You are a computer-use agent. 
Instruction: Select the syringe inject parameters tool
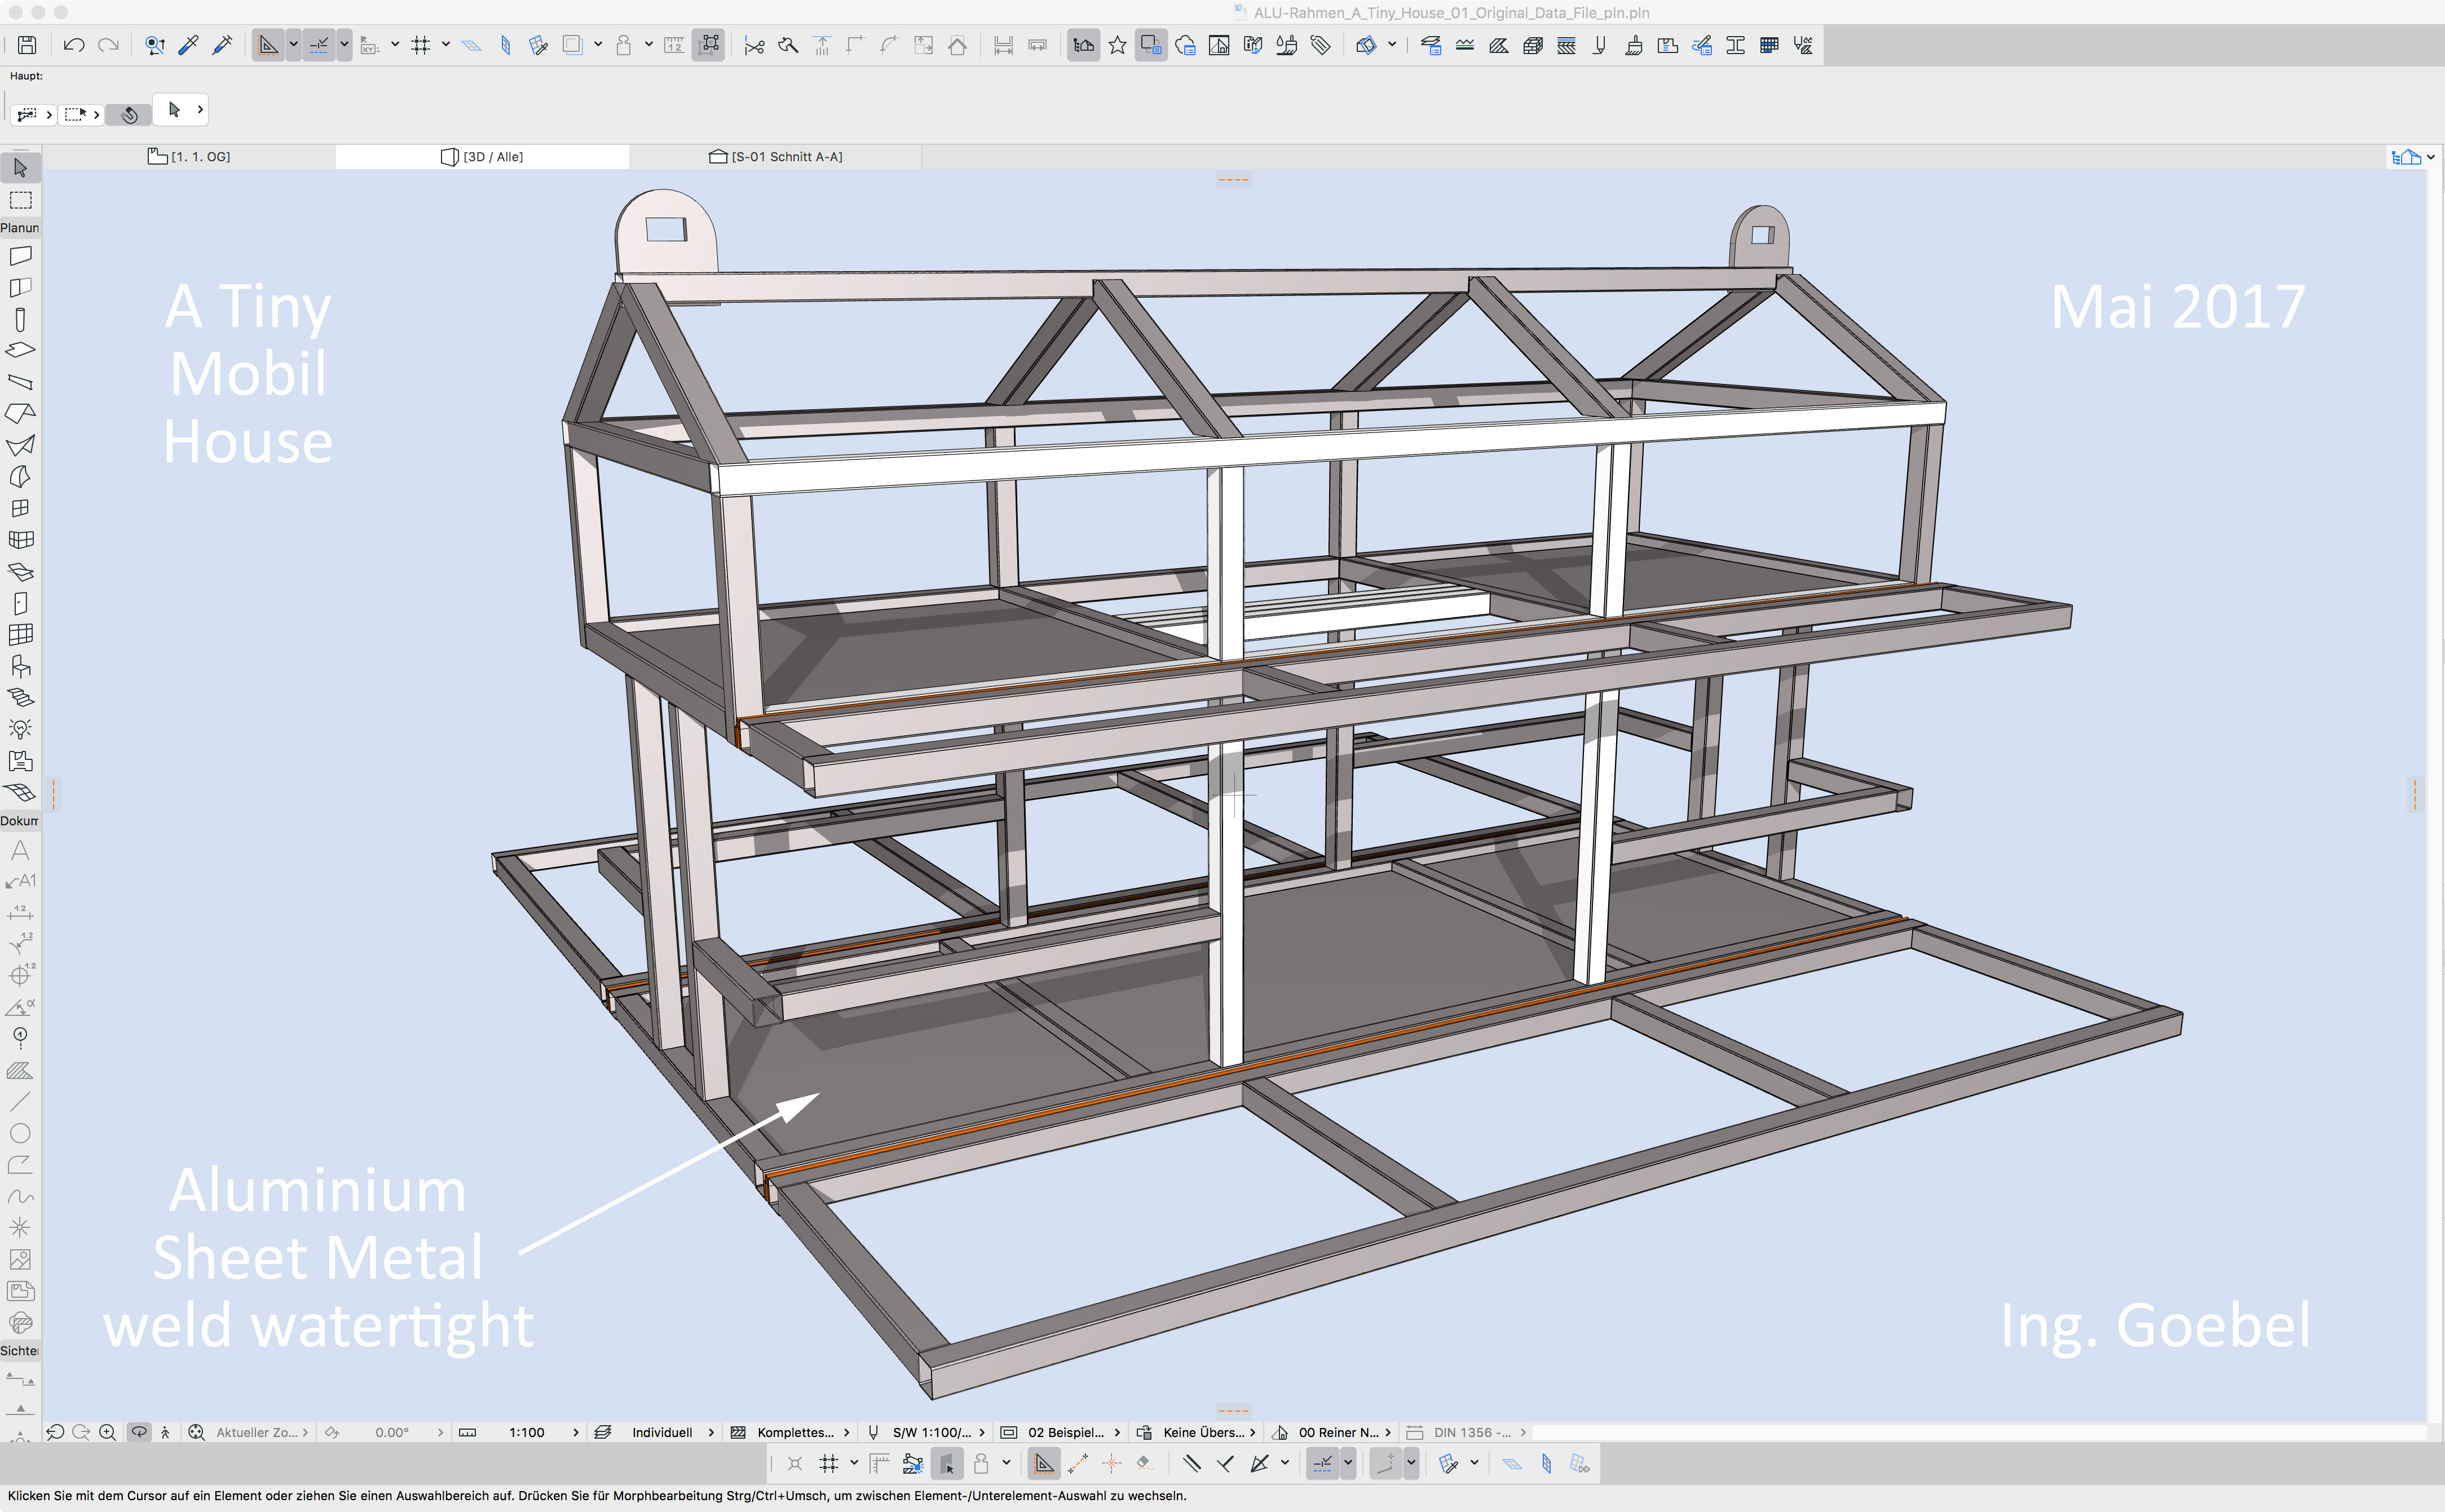point(222,45)
